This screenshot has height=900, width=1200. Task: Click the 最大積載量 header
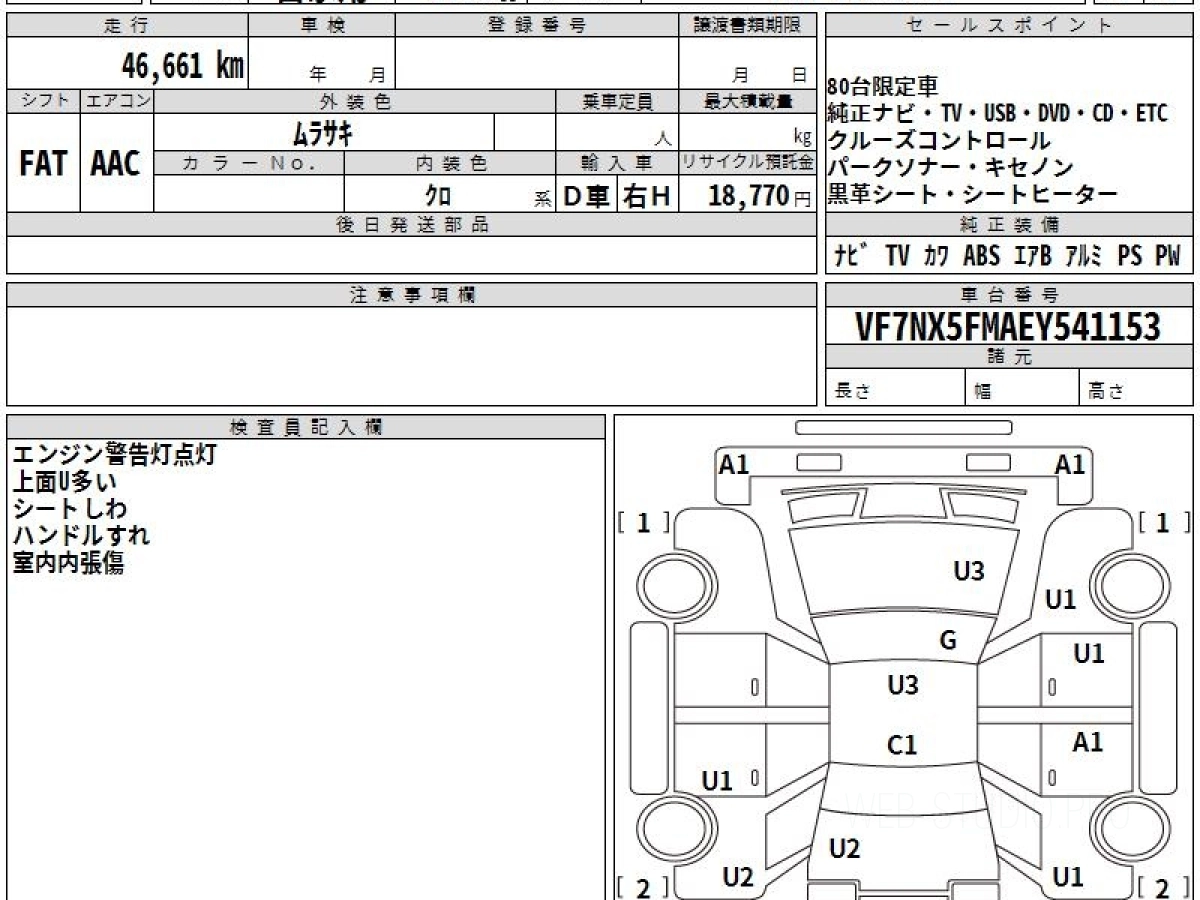(748, 101)
